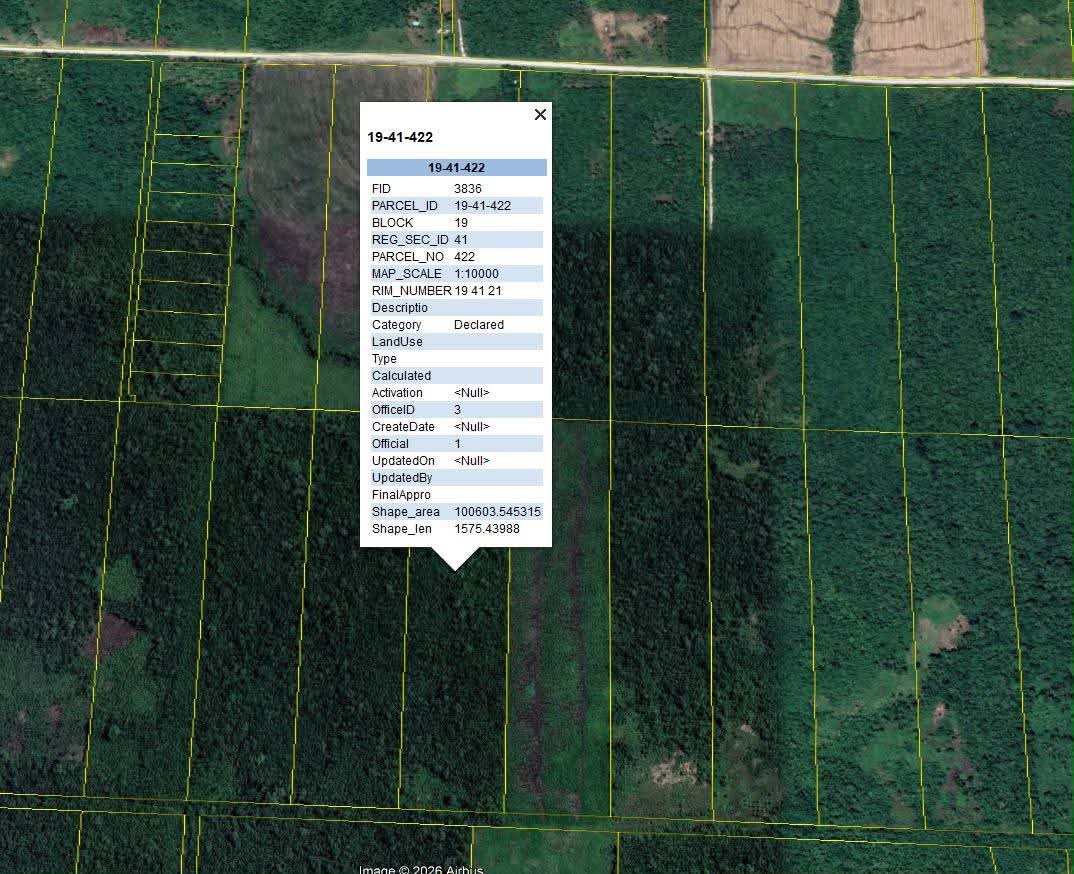
Task: Click the BLOCK value 19
Action: tap(461, 223)
